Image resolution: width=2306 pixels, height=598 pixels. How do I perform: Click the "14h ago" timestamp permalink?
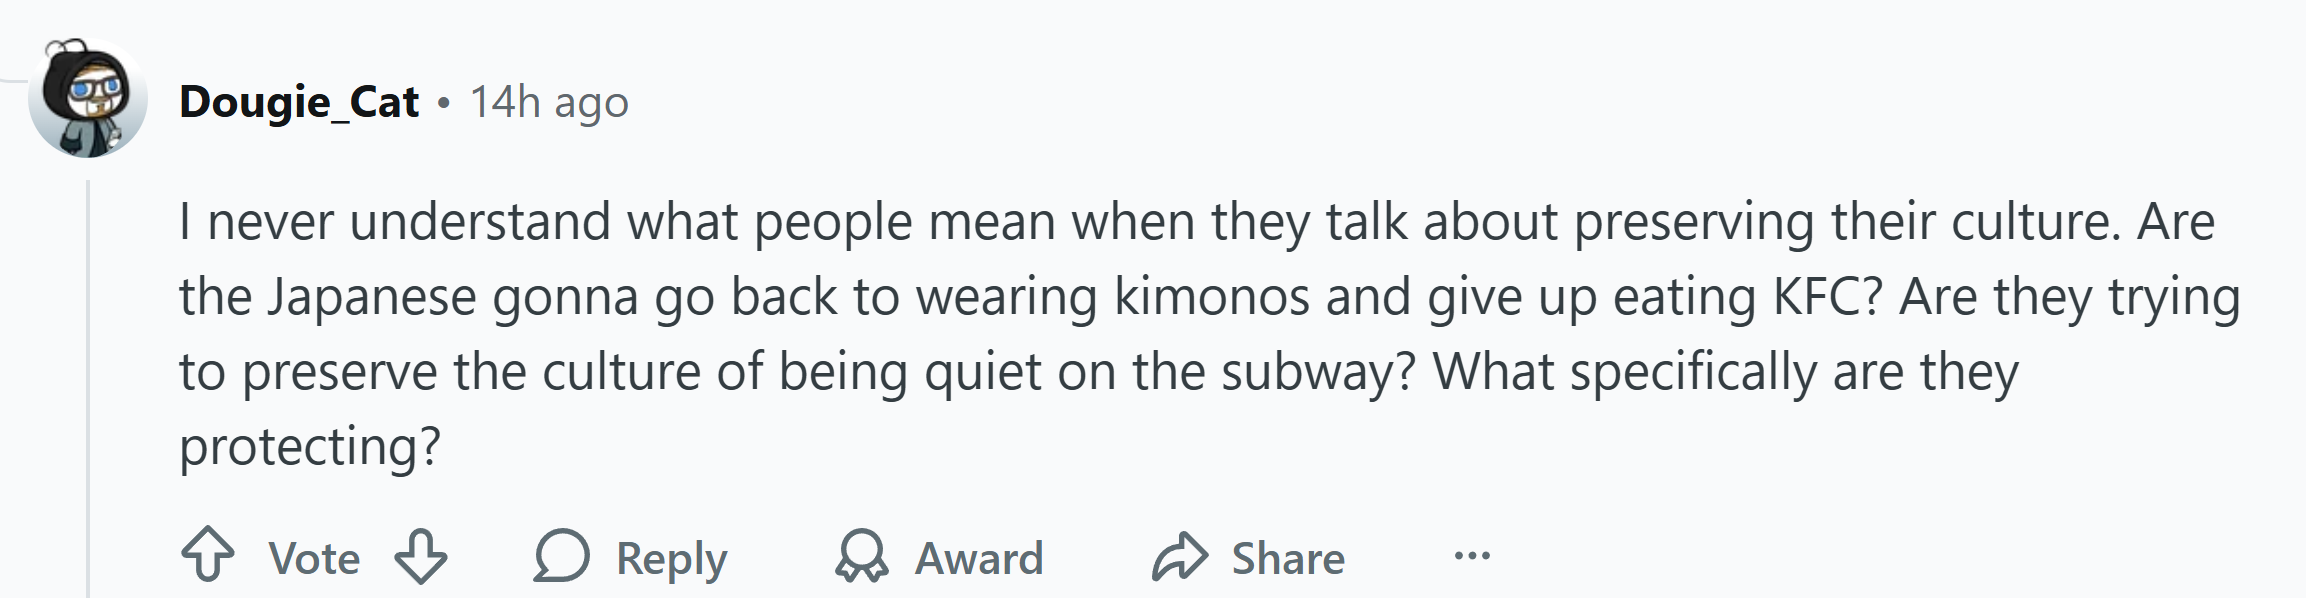549,102
